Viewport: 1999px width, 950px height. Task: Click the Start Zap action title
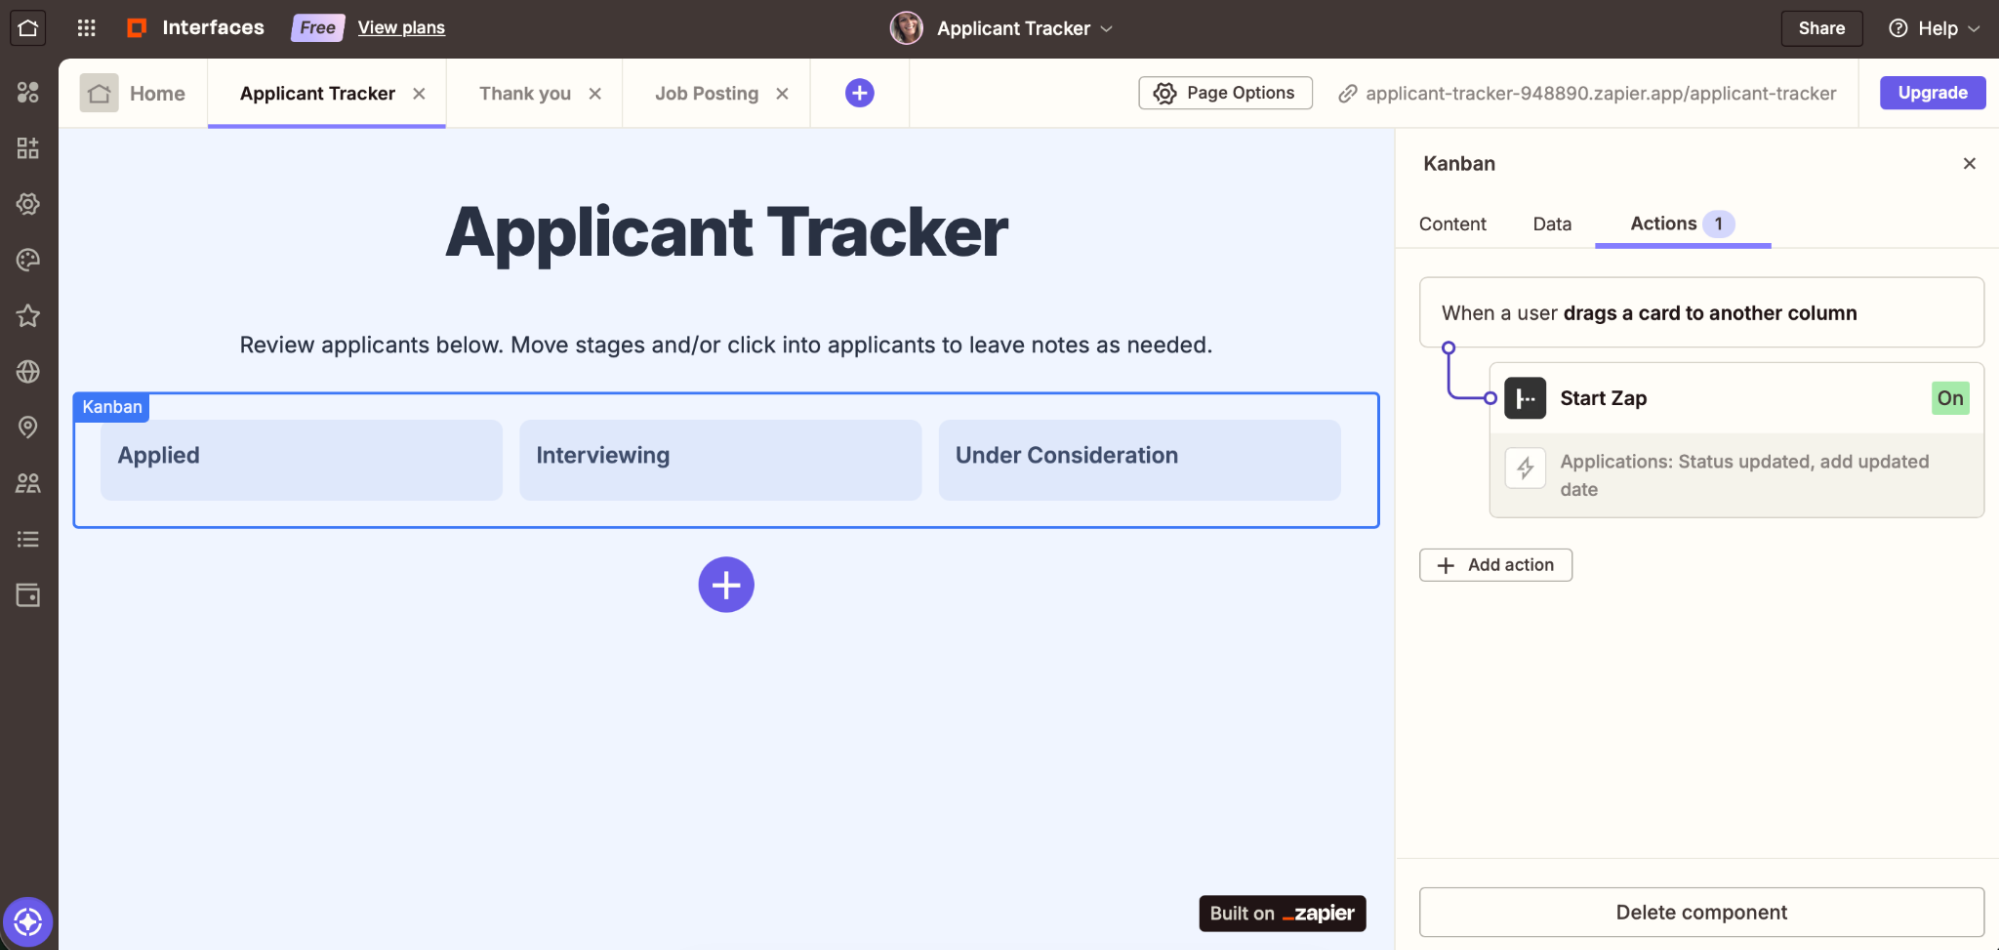pyautogui.click(x=1603, y=398)
